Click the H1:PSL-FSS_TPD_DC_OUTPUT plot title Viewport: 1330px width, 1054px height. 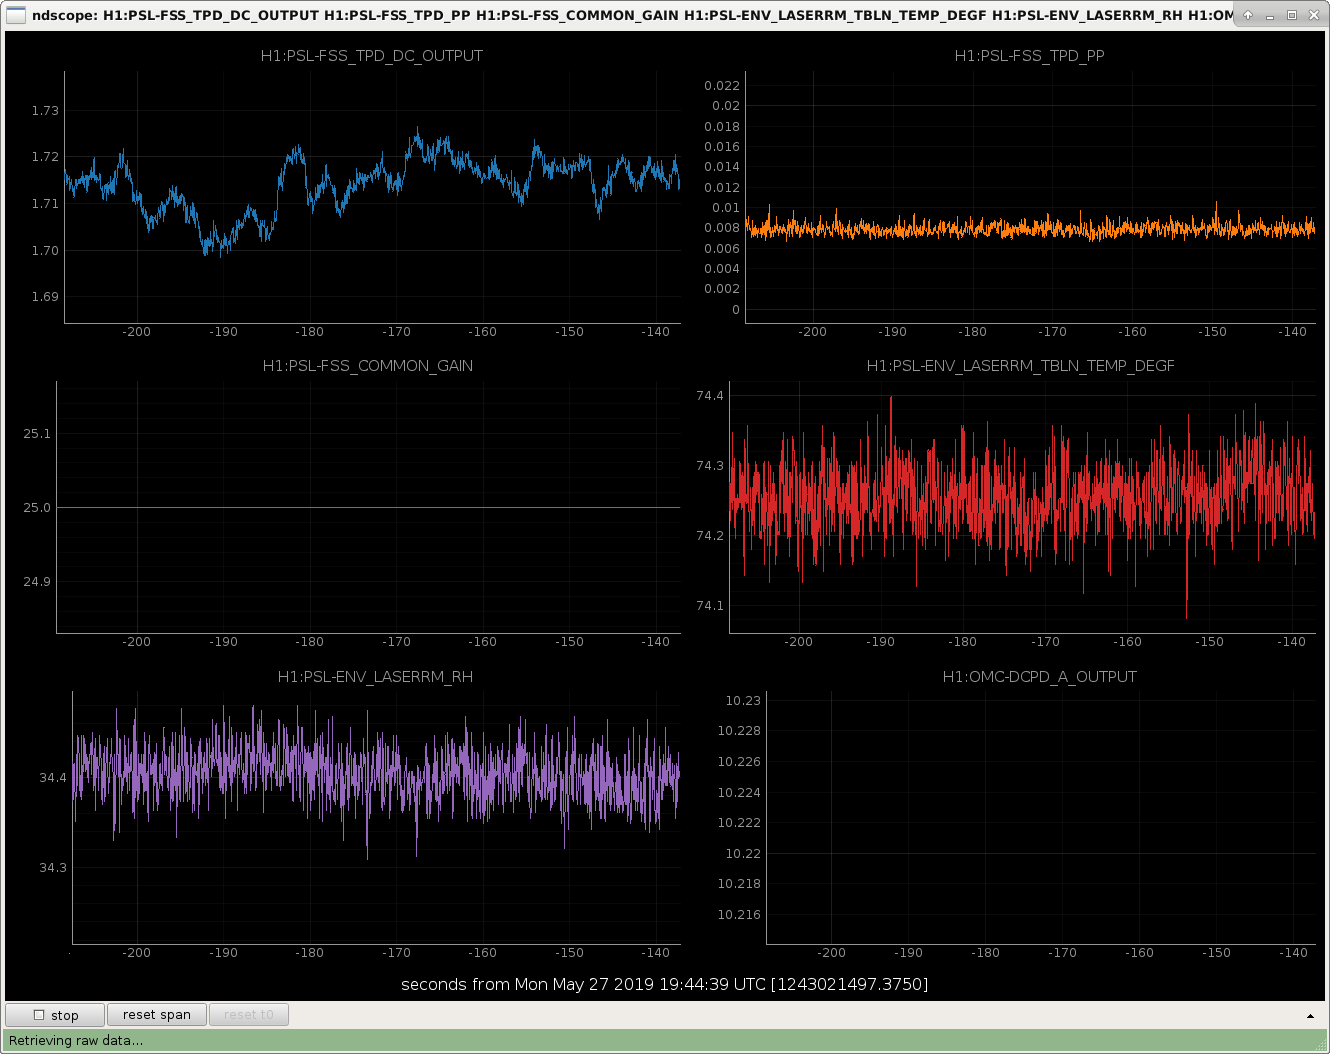pos(372,56)
